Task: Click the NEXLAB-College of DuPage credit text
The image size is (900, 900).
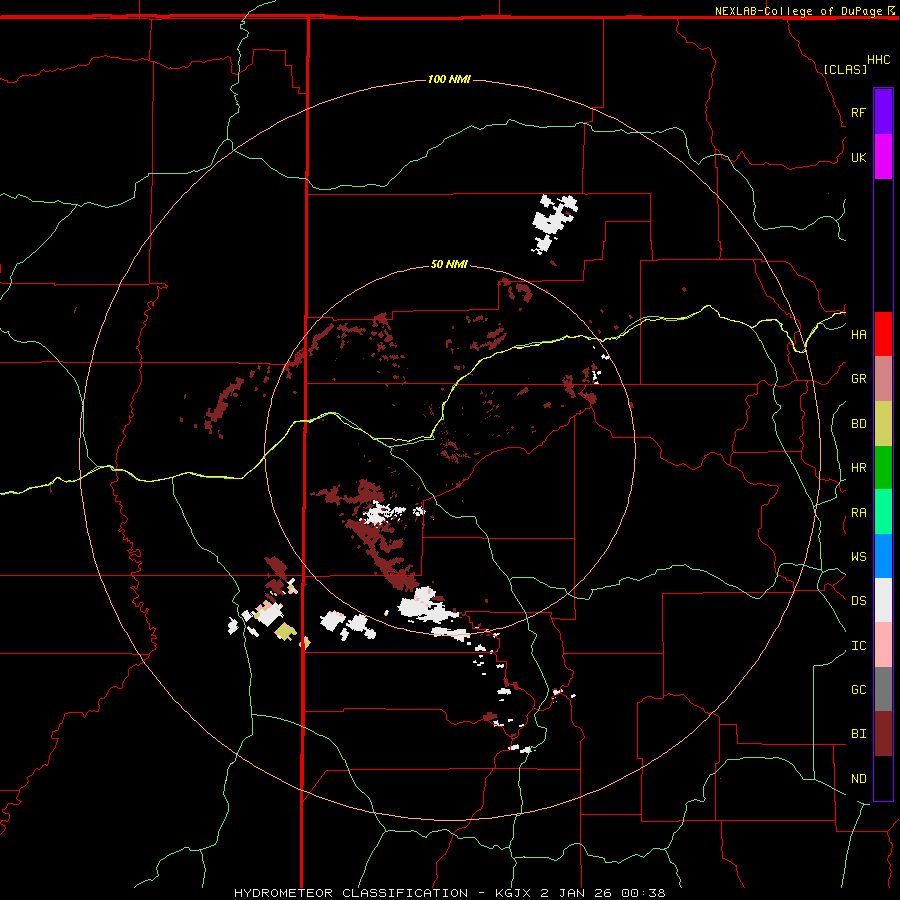Action: (x=801, y=11)
